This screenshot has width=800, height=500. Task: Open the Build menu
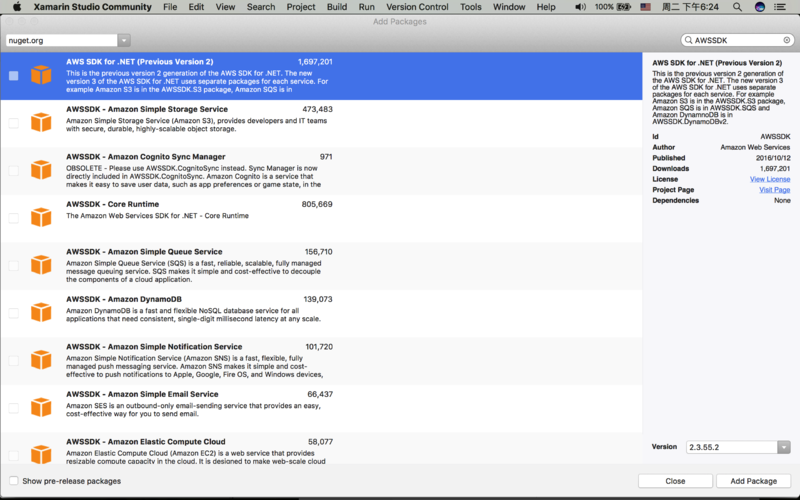pos(337,7)
